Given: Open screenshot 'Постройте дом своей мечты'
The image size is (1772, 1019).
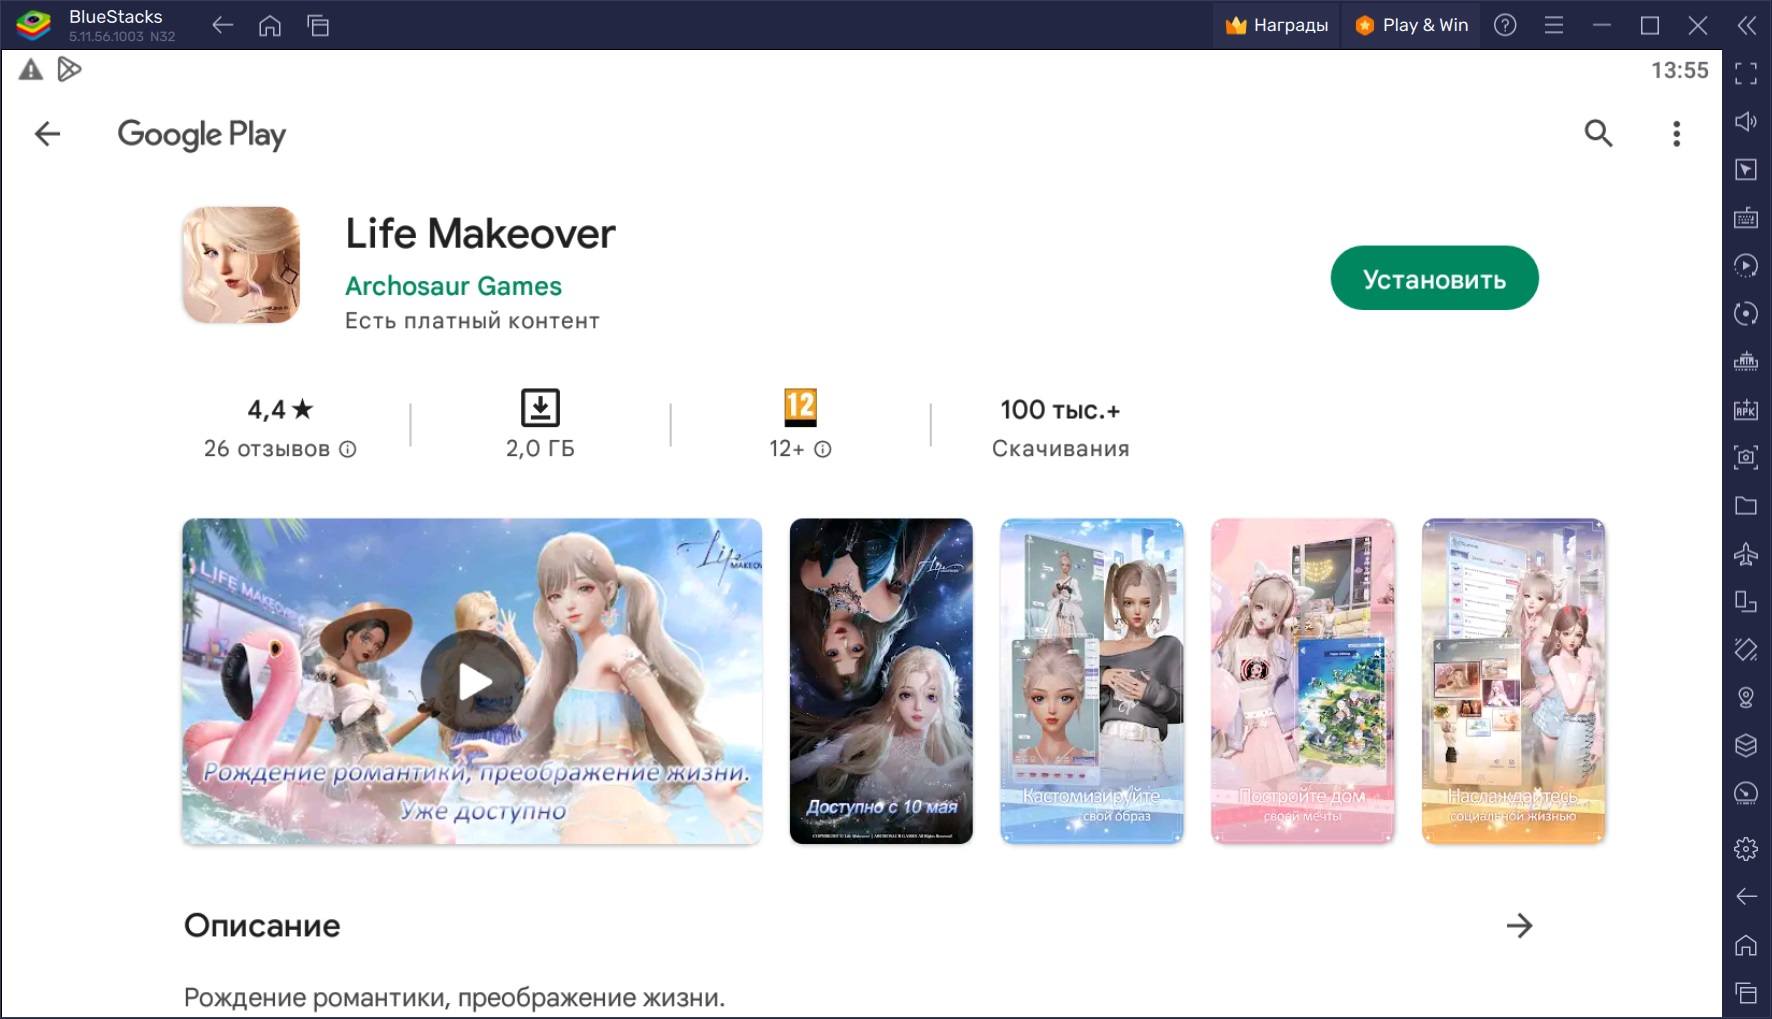Looking at the screenshot, I should (1303, 681).
